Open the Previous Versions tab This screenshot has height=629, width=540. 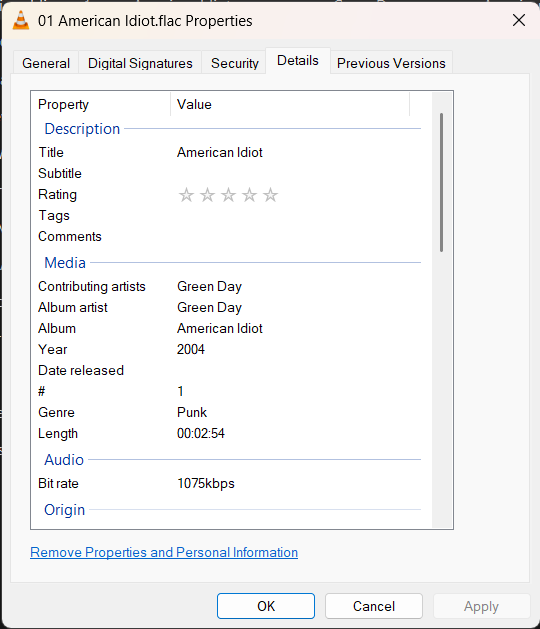click(x=391, y=63)
